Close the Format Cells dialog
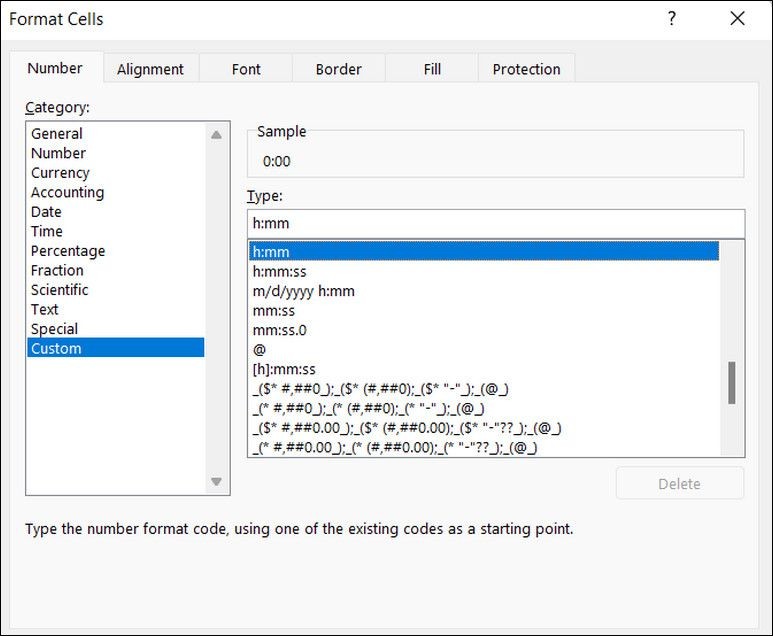 click(737, 19)
